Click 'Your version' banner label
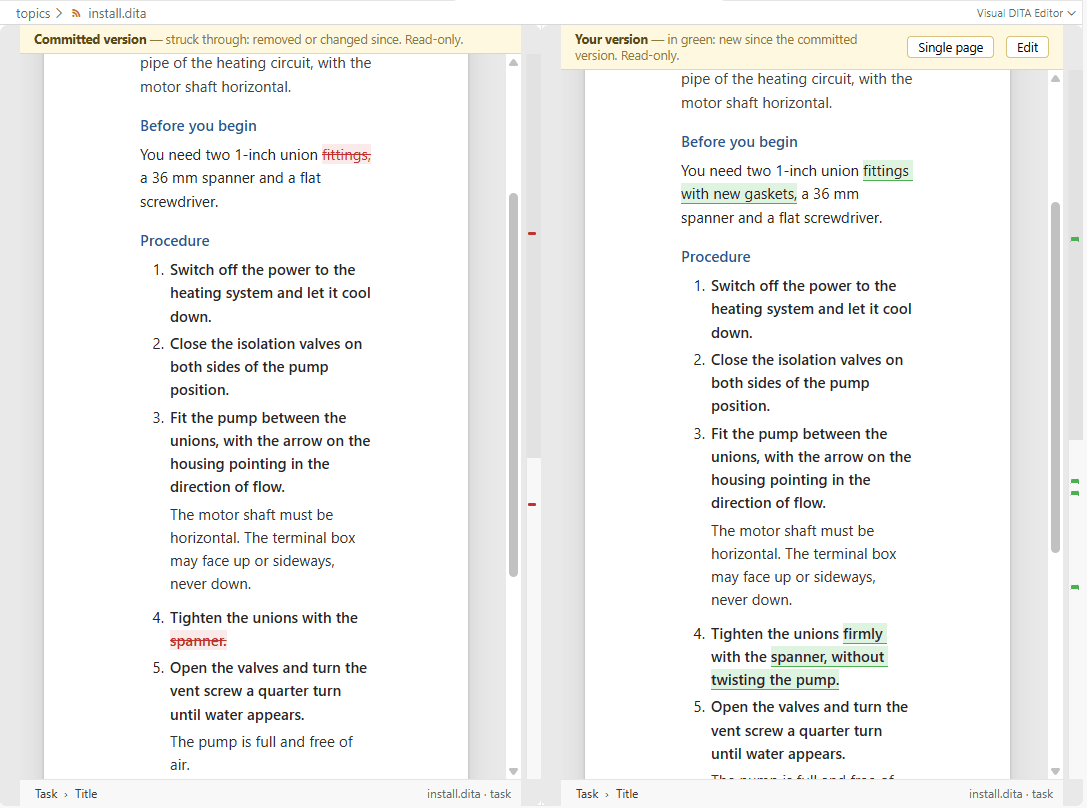Screen dimensions: 1087x808 point(611,39)
